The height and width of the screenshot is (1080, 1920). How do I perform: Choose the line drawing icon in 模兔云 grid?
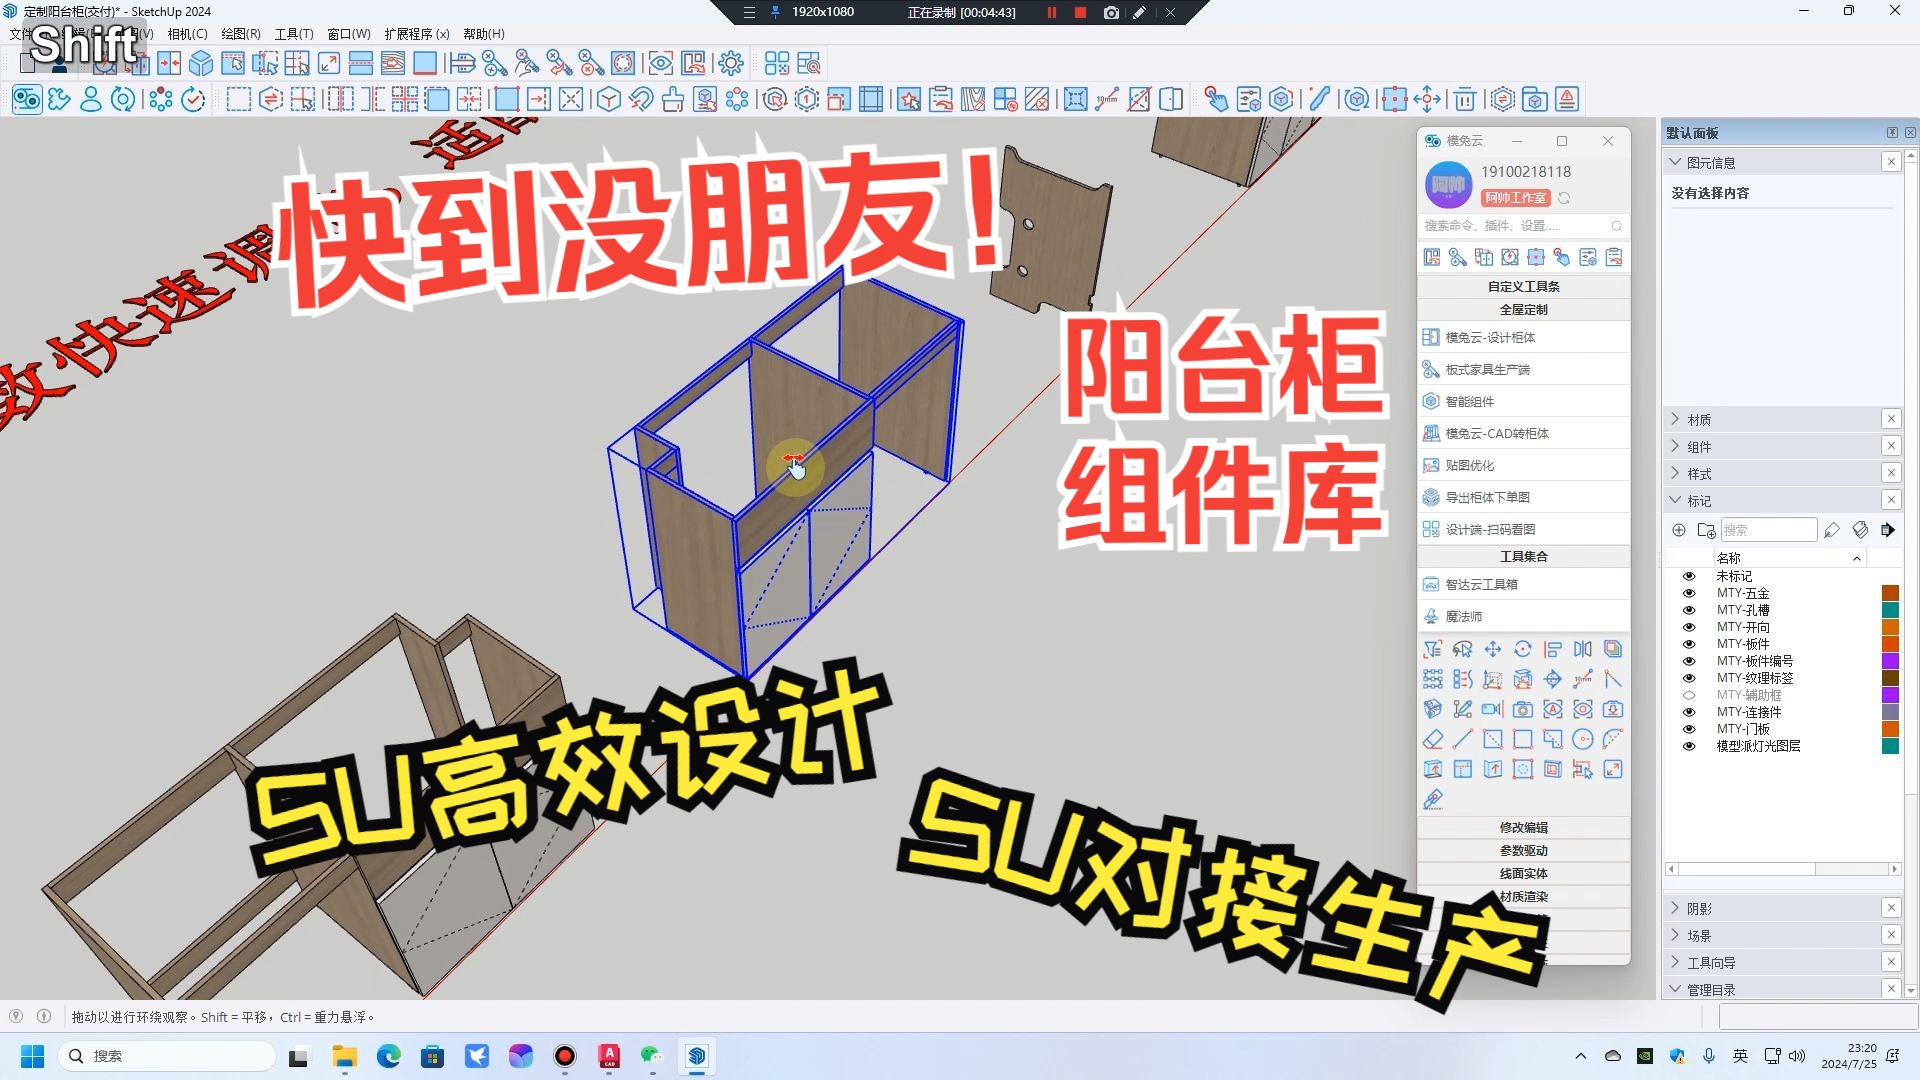(x=1462, y=739)
